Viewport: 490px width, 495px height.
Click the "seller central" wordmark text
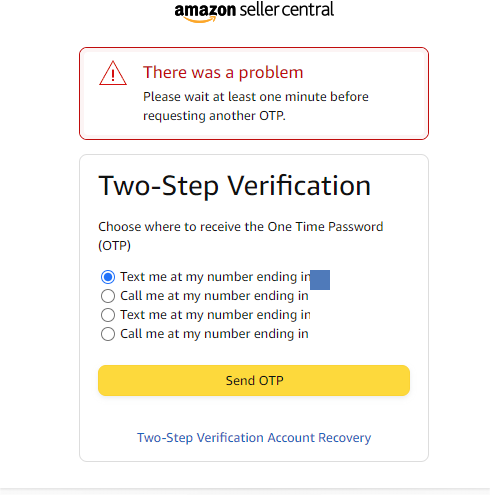coord(287,9)
